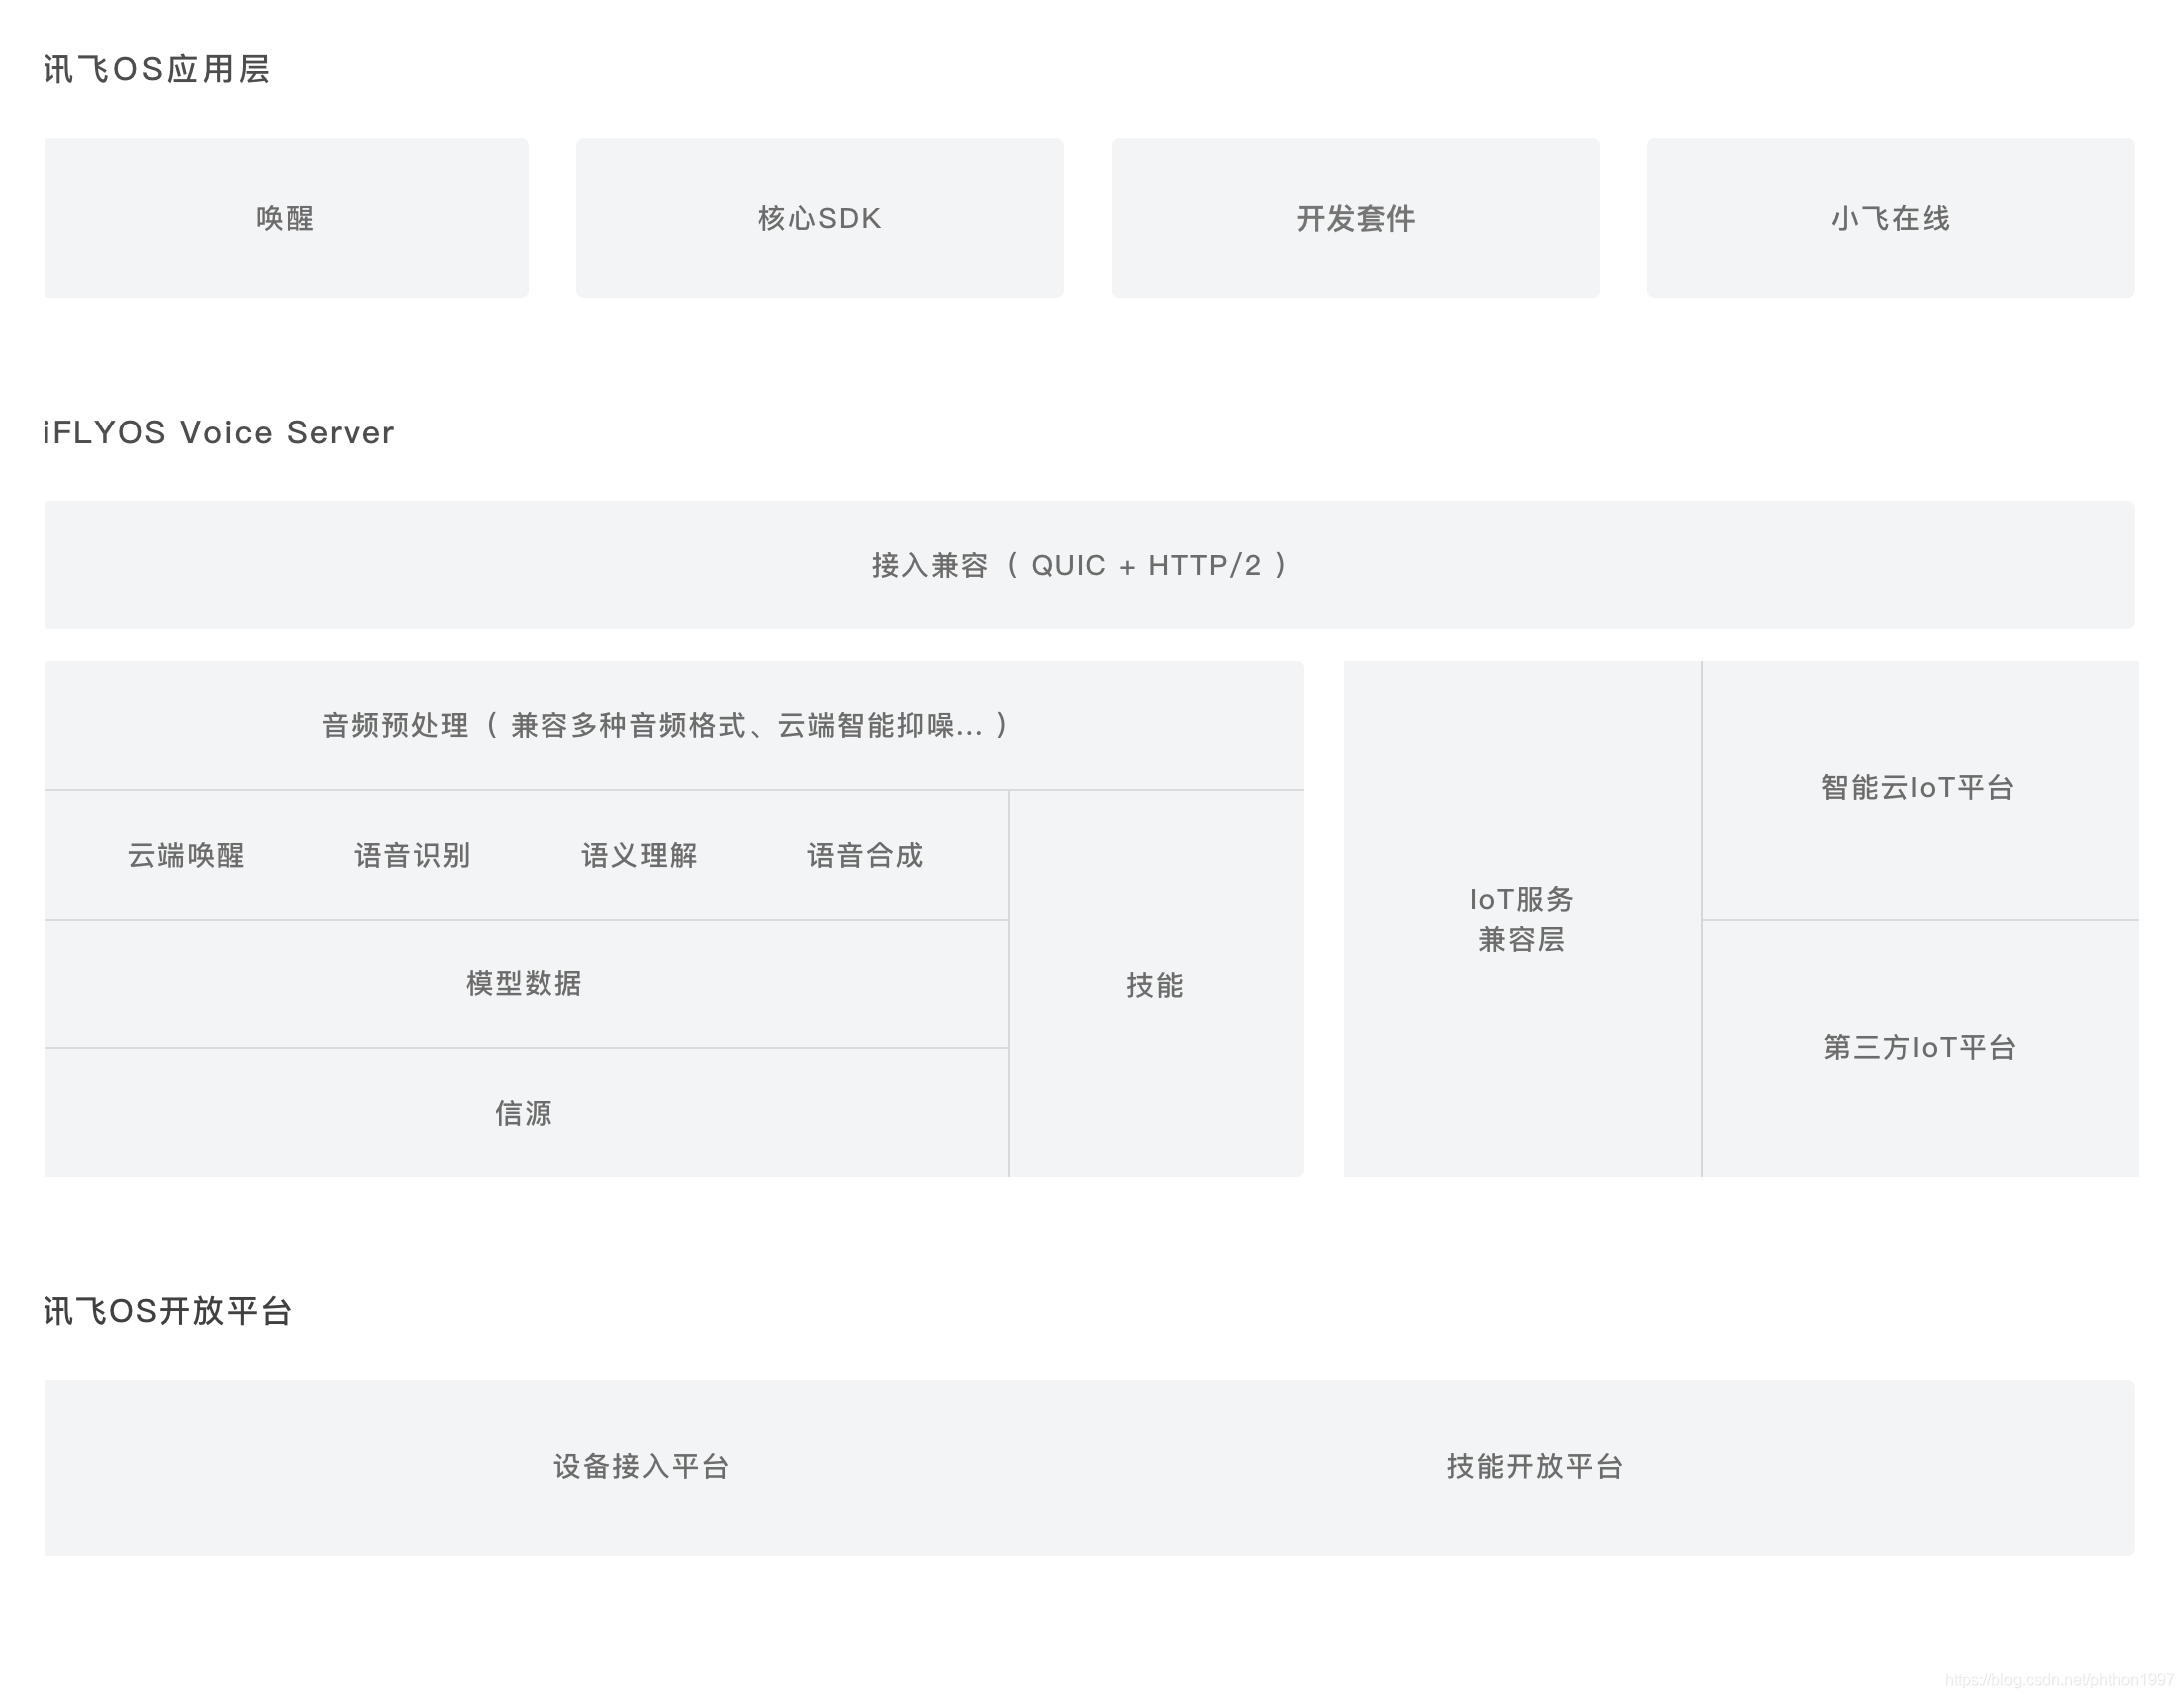Open the 开发套件 module
Image resolution: width=2184 pixels, height=1698 pixels.
click(1355, 218)
